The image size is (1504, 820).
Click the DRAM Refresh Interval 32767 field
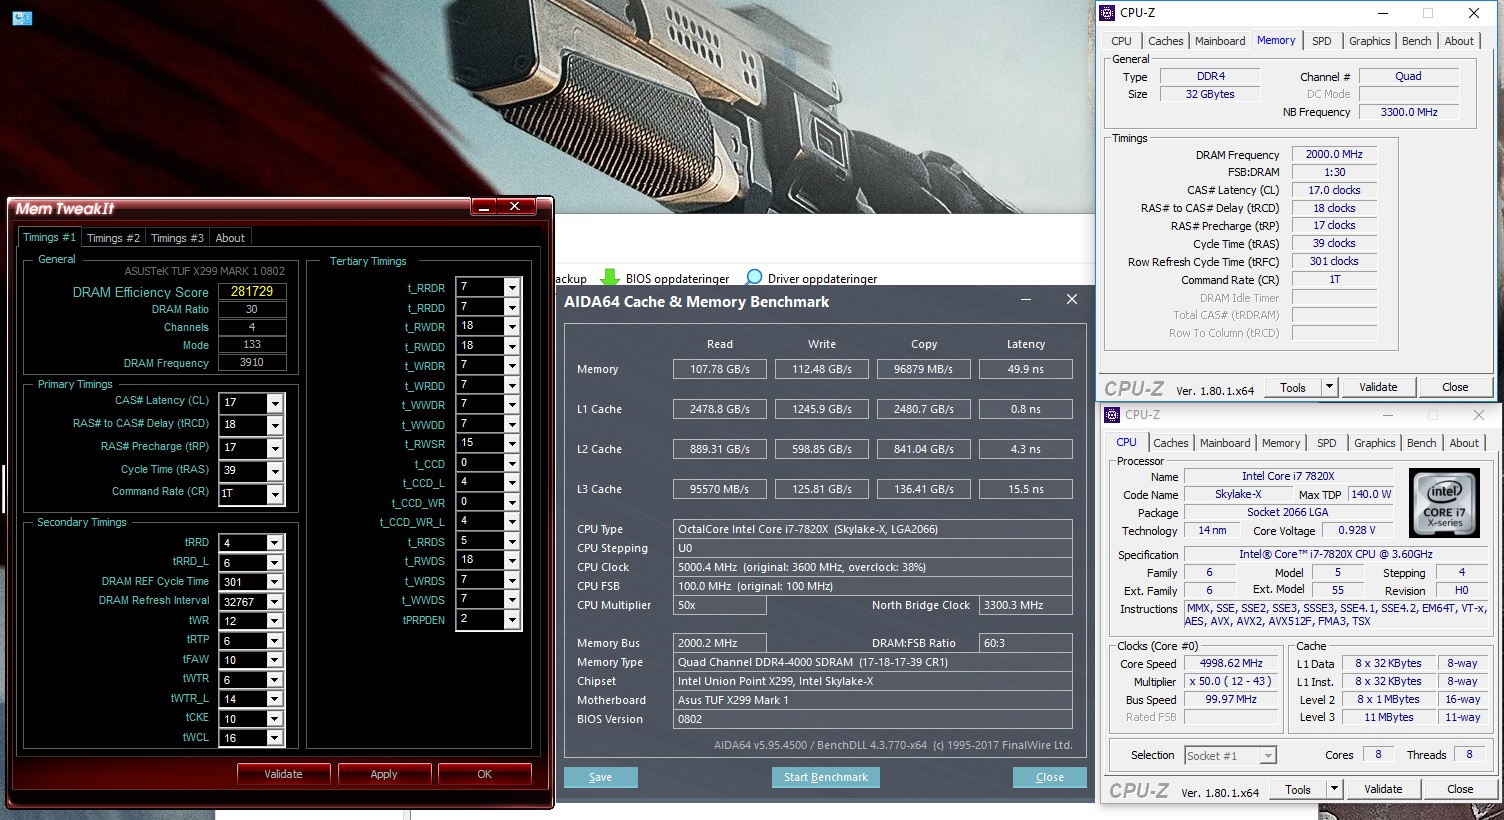coord(243,602)
